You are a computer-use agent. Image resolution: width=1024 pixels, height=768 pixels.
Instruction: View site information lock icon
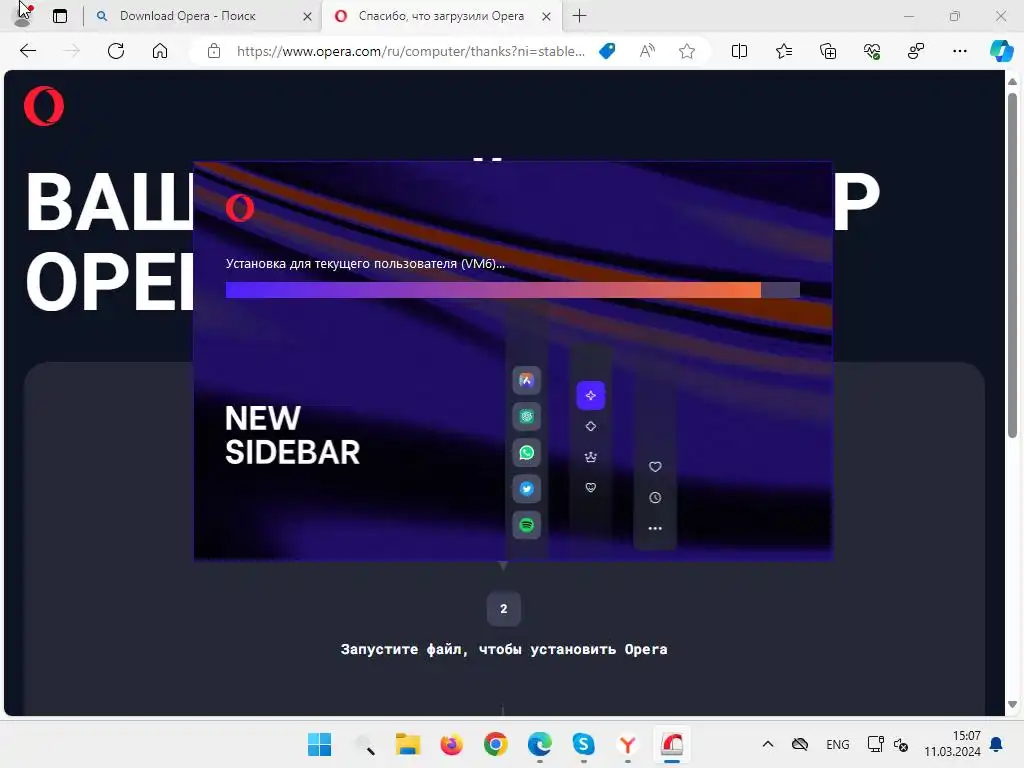coord(214,51)
